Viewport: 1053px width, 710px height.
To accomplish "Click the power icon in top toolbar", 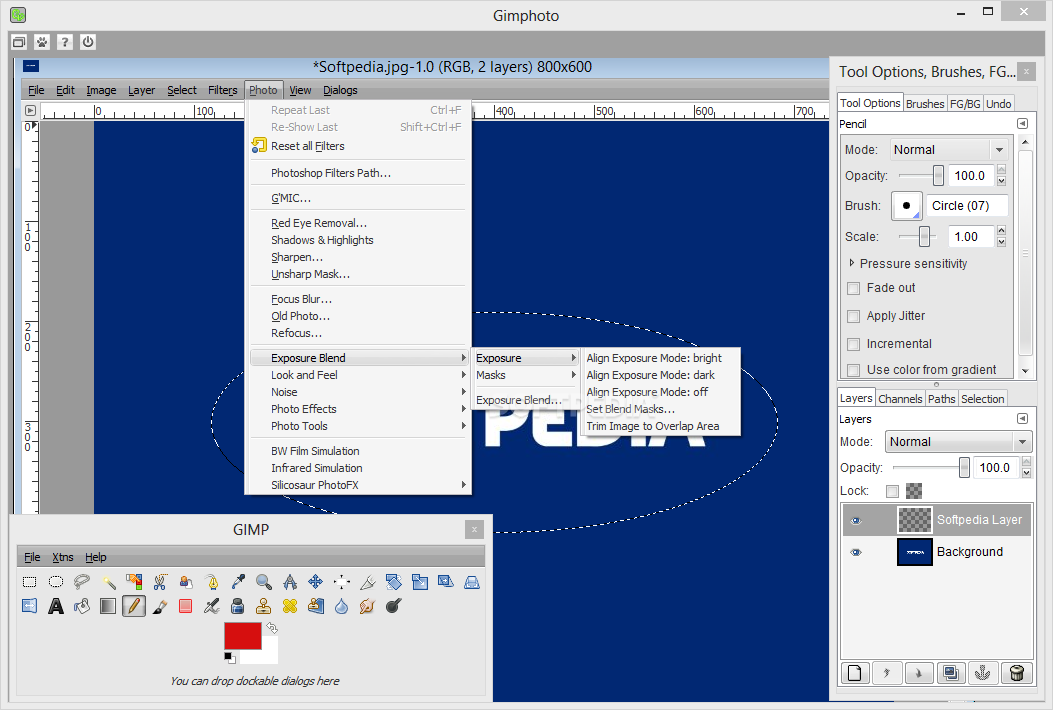I will coord(88,42).
